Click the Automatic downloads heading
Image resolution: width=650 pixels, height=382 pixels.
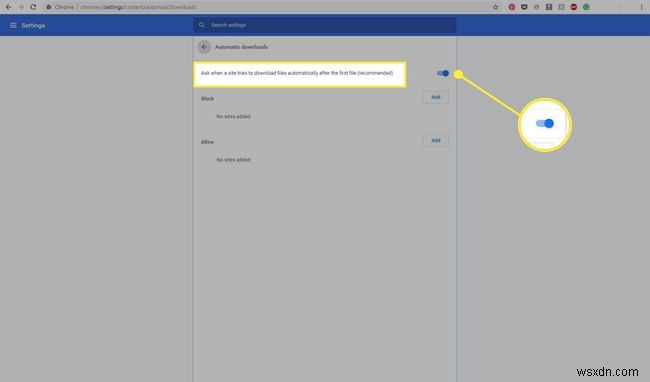tap(241, 47)
